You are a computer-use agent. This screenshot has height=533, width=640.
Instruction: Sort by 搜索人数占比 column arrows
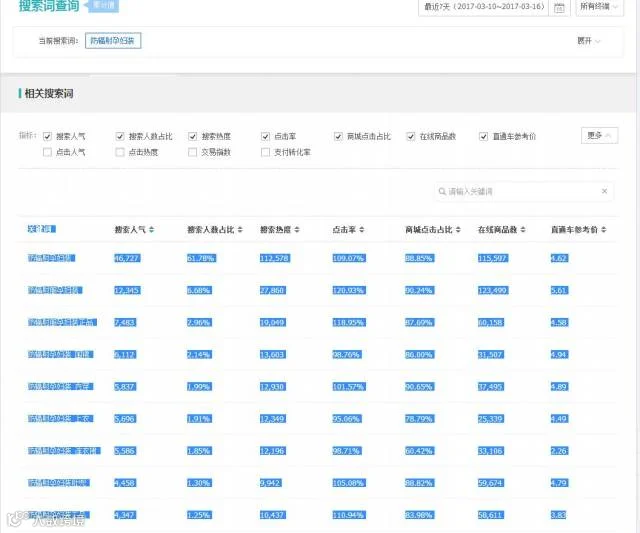point(240,230)
